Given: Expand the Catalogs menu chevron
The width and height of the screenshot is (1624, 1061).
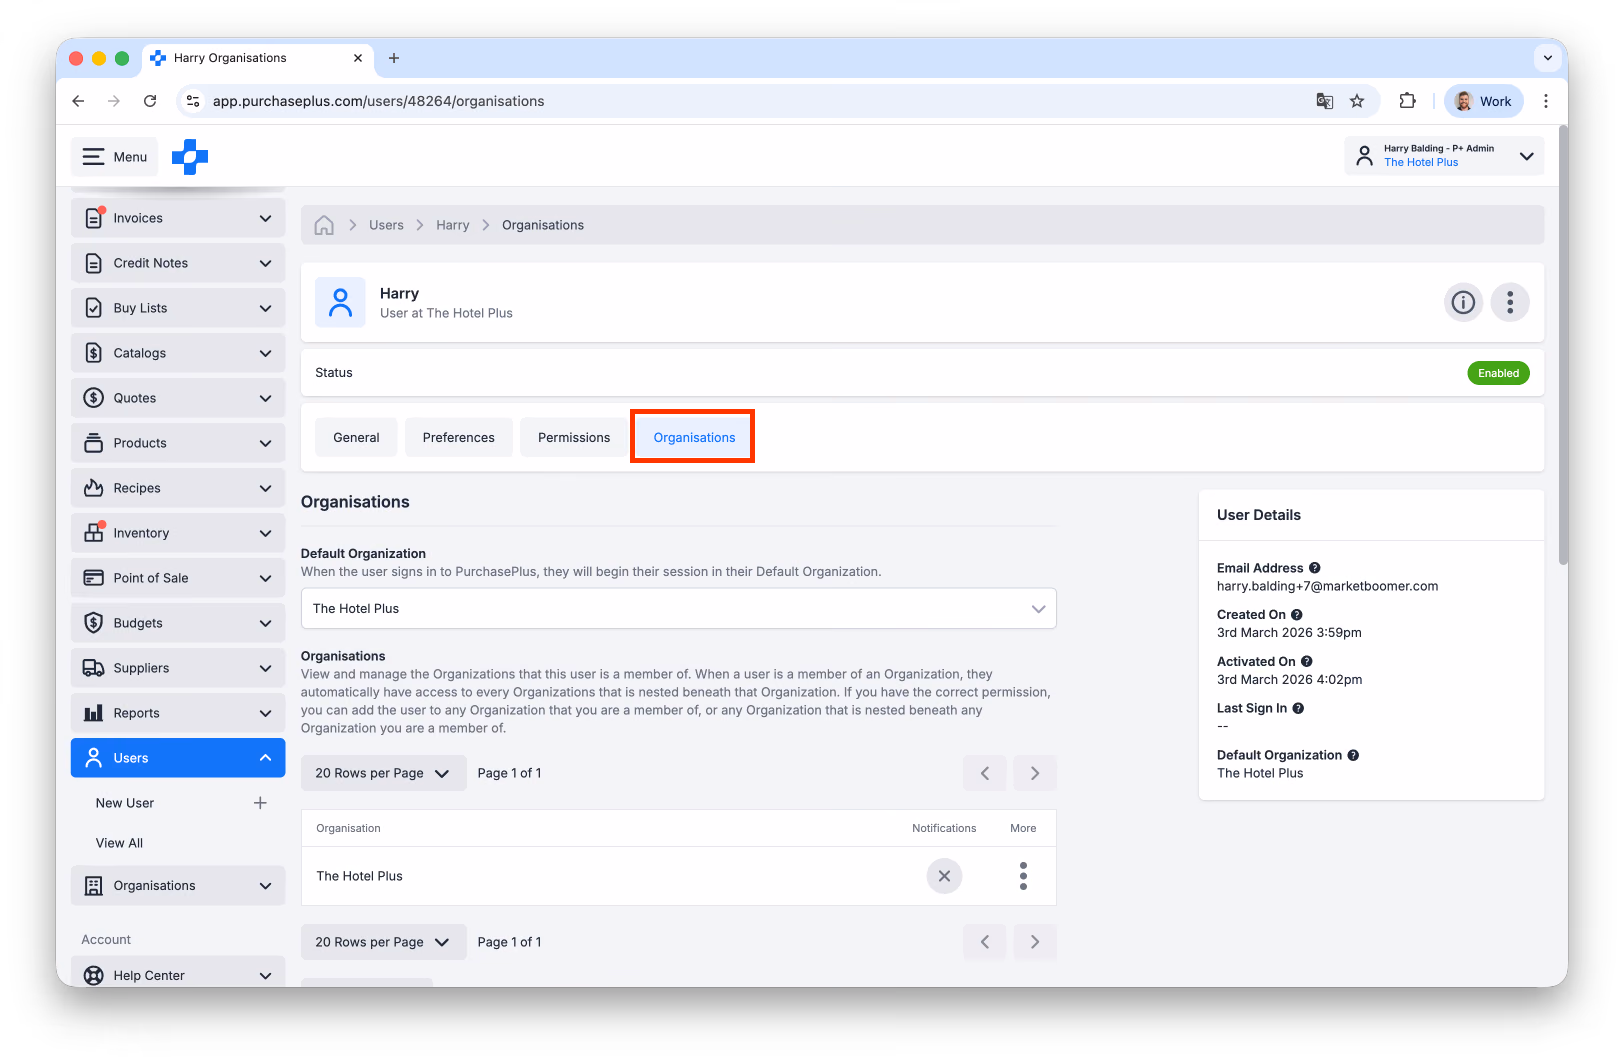Looking at the screenshot, I should click(x=265, y=353).
